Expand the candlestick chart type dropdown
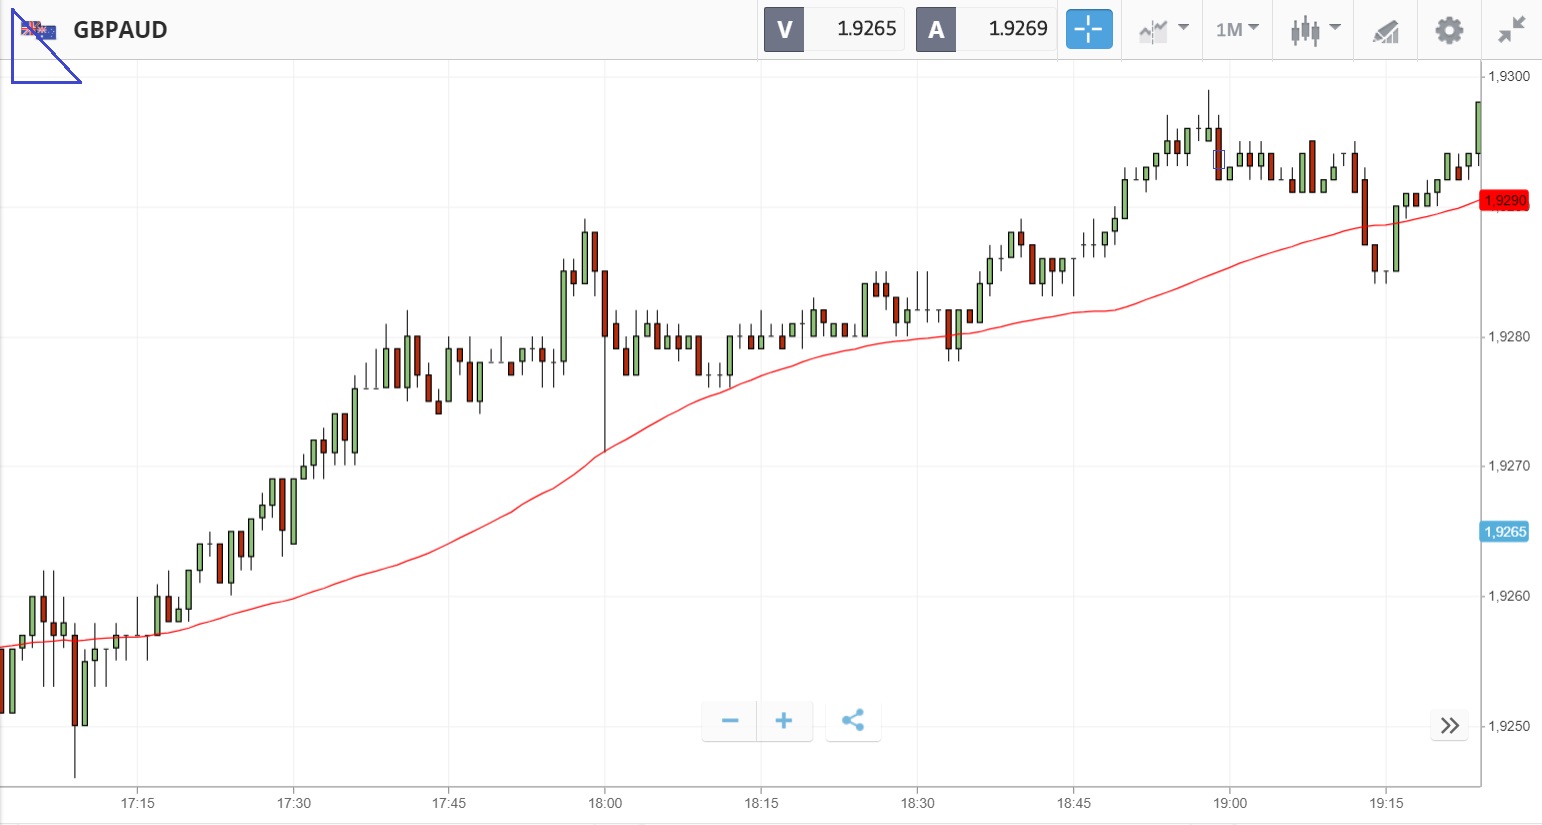The width and height of the screenshot is (1542, 825). click(1315, 29)
